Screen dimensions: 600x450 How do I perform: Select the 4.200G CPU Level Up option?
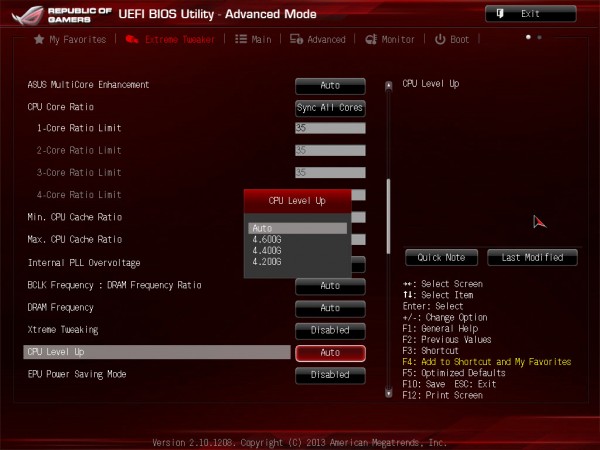tap(267, 262)
